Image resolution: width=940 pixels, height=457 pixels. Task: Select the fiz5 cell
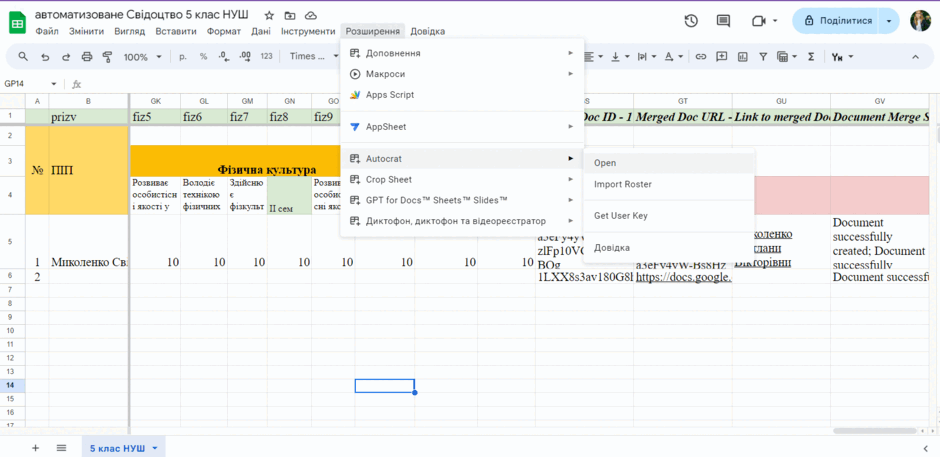pos(155,117)
